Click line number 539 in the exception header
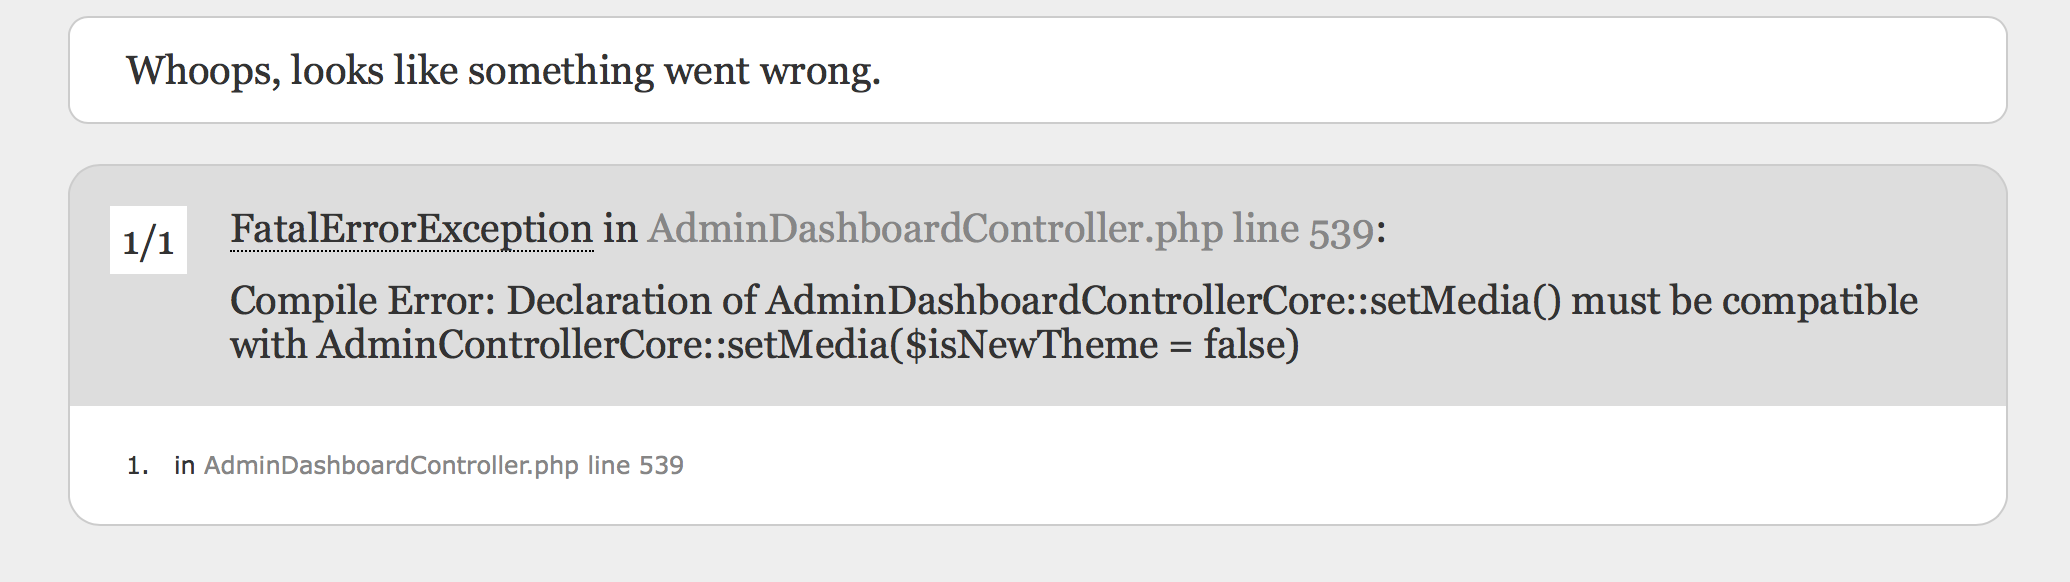Screen dimensions: 2070x582 1341,231
